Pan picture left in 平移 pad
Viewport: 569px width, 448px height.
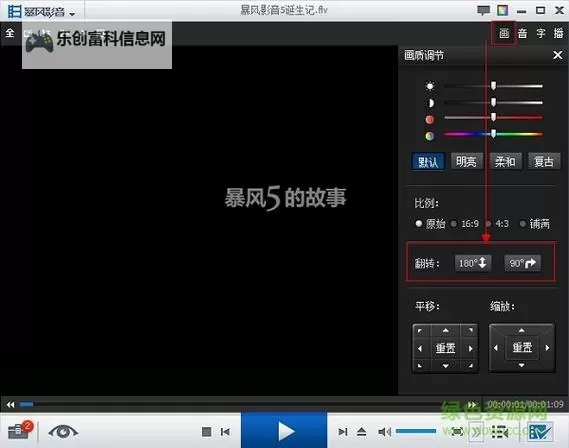click(x=420, y=349)
